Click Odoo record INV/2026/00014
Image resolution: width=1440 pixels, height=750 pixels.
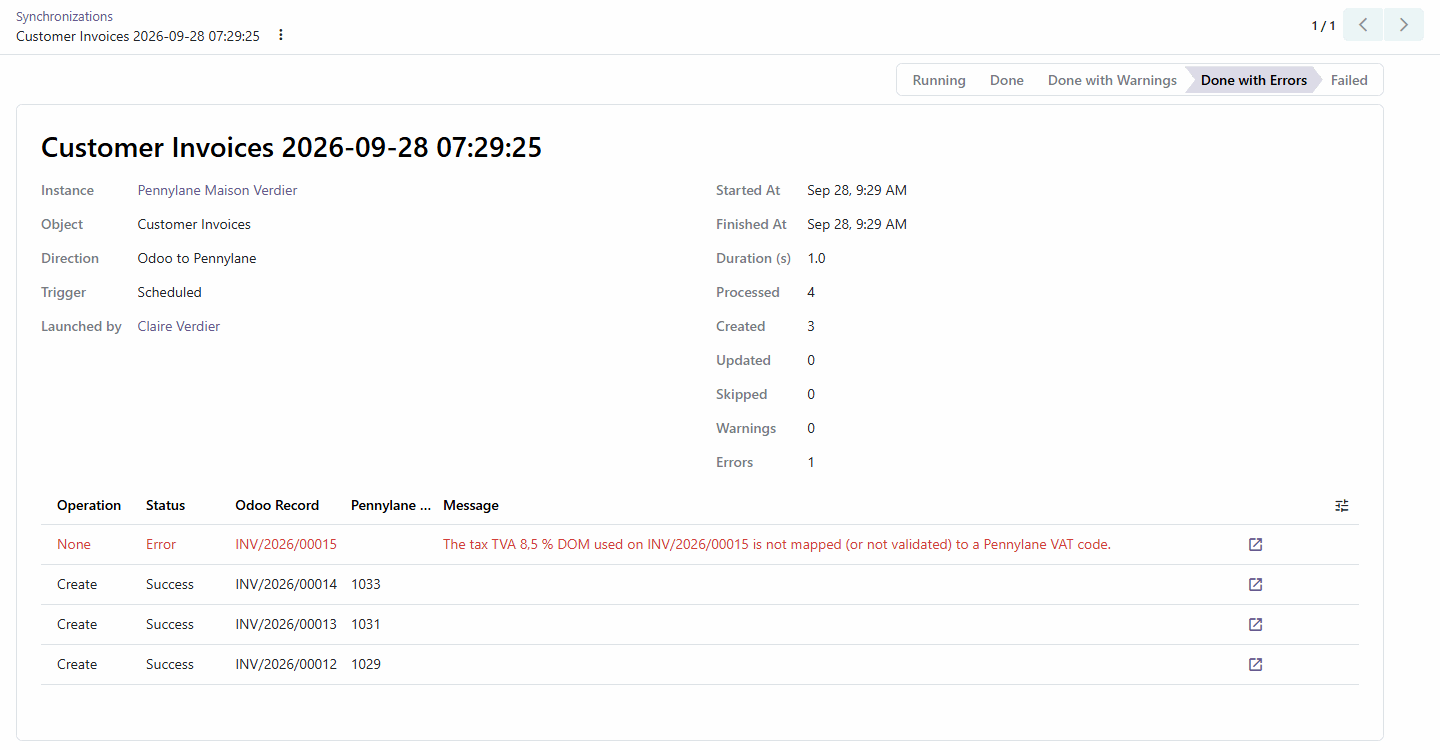(286, 584)
